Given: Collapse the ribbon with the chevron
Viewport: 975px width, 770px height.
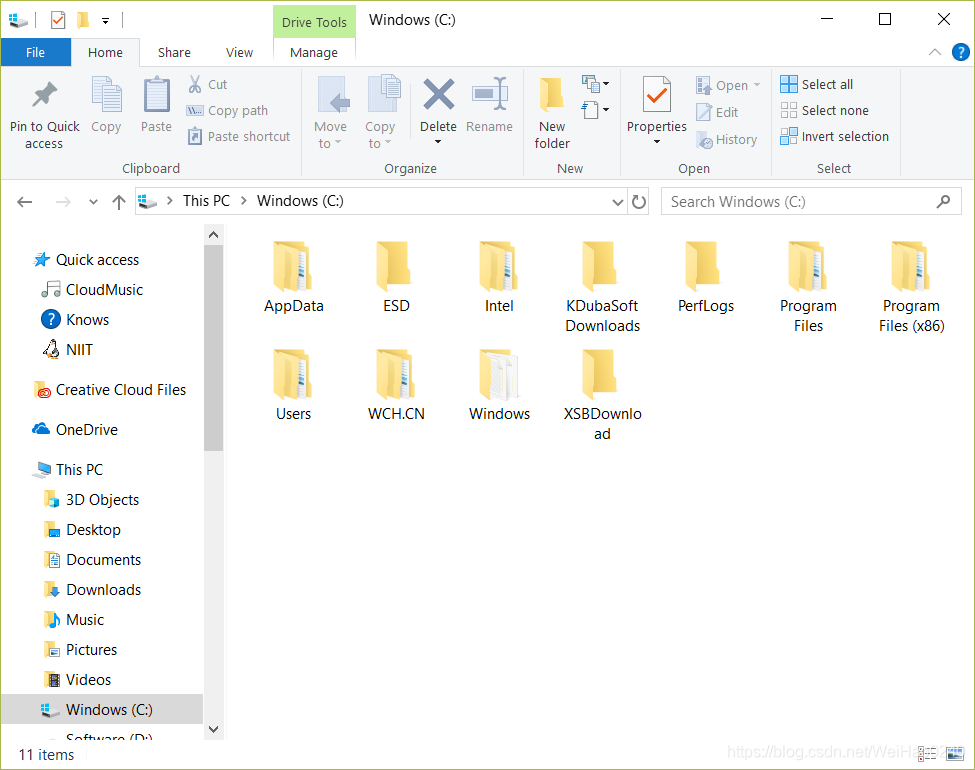Looking at the screenshot, I should (x=935, y=52).
